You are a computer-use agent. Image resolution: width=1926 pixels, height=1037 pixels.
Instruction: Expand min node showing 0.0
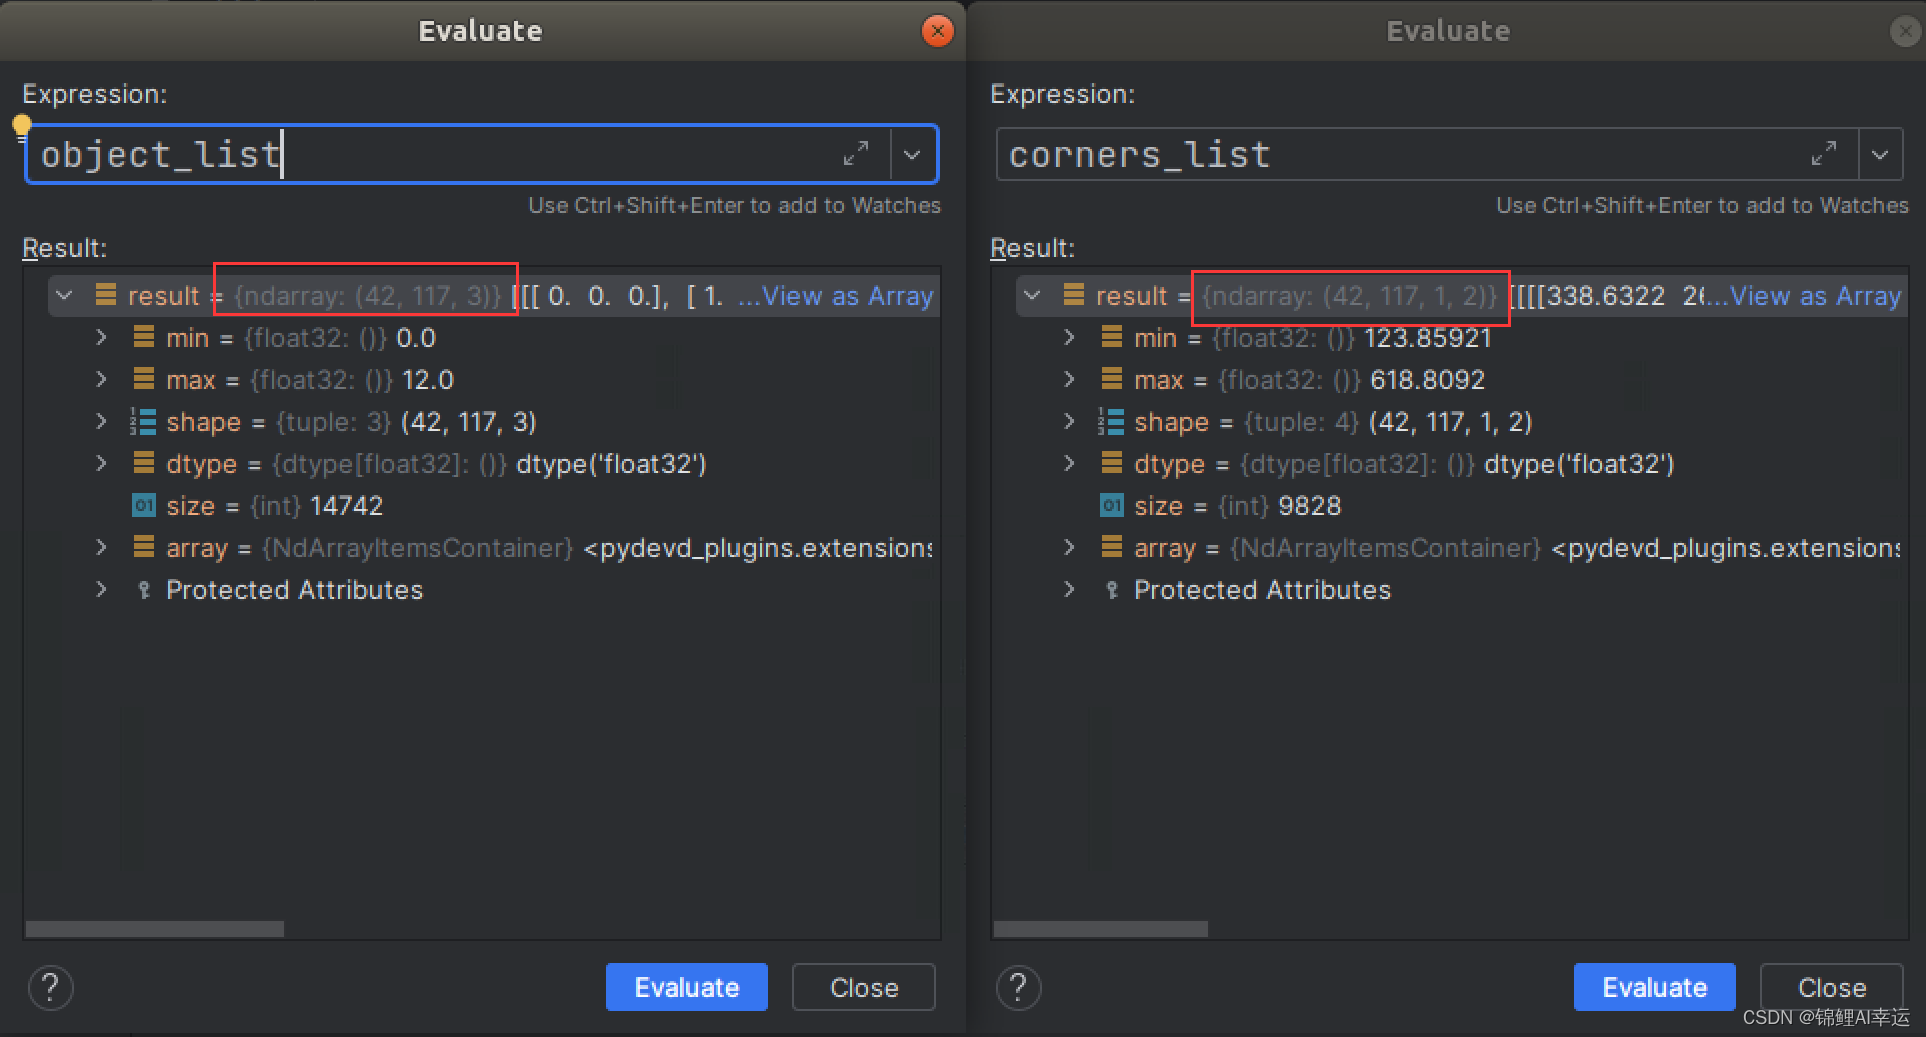click(x=101, y=338)
